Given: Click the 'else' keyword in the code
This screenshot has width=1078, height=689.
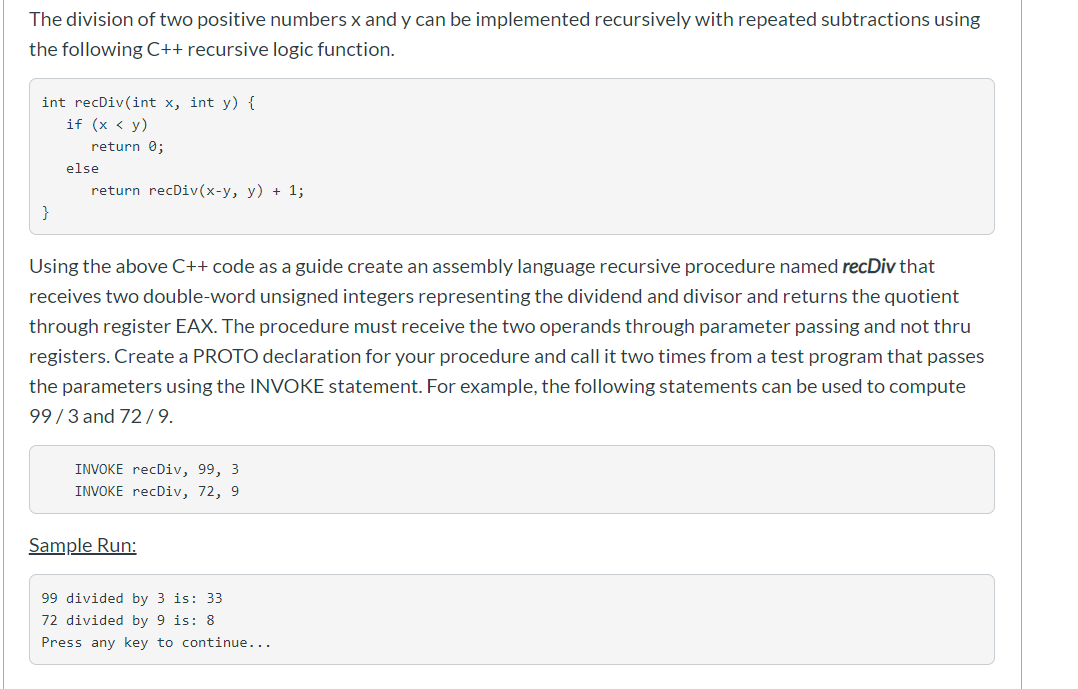Looking at the screenshot, I should [82, 168].
